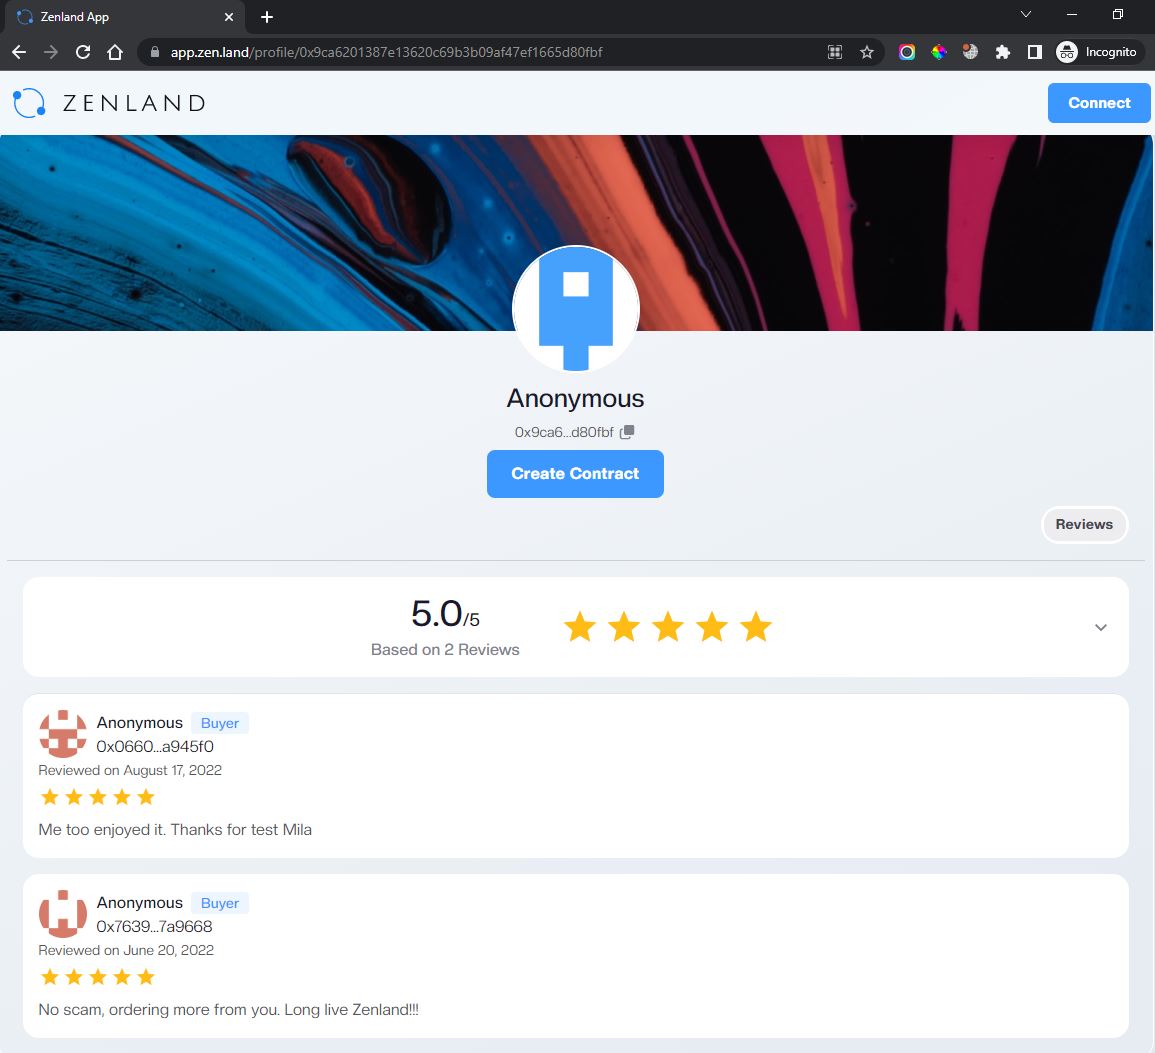Click the fifth star in the rating summary
This screenshot has width=1155, height=1053.
tap(756, 627)
